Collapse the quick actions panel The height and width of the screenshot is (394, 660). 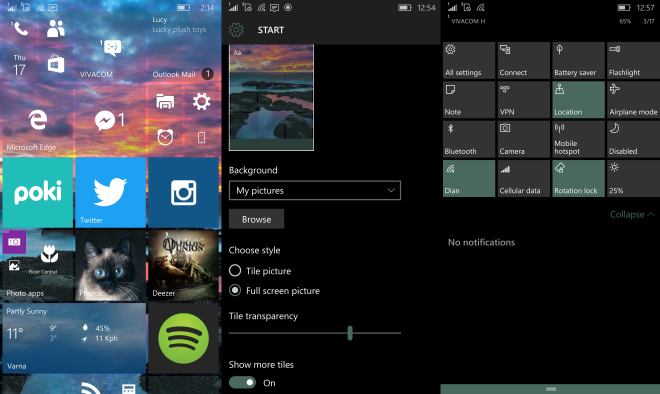633,214
